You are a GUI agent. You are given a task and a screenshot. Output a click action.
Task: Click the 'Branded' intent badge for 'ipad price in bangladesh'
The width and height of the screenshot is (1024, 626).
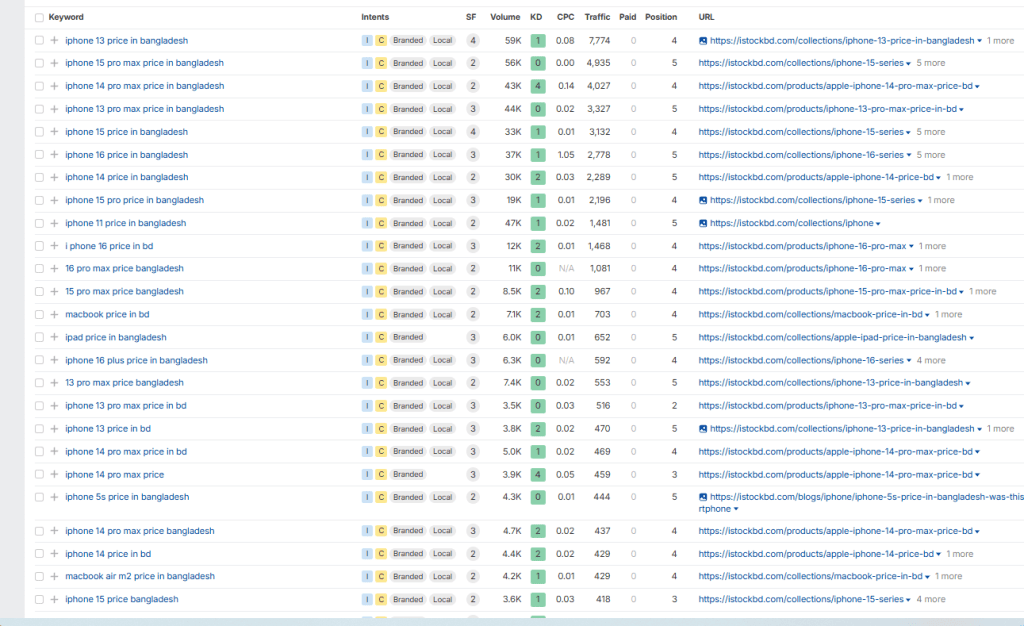(x=407, y=337)
